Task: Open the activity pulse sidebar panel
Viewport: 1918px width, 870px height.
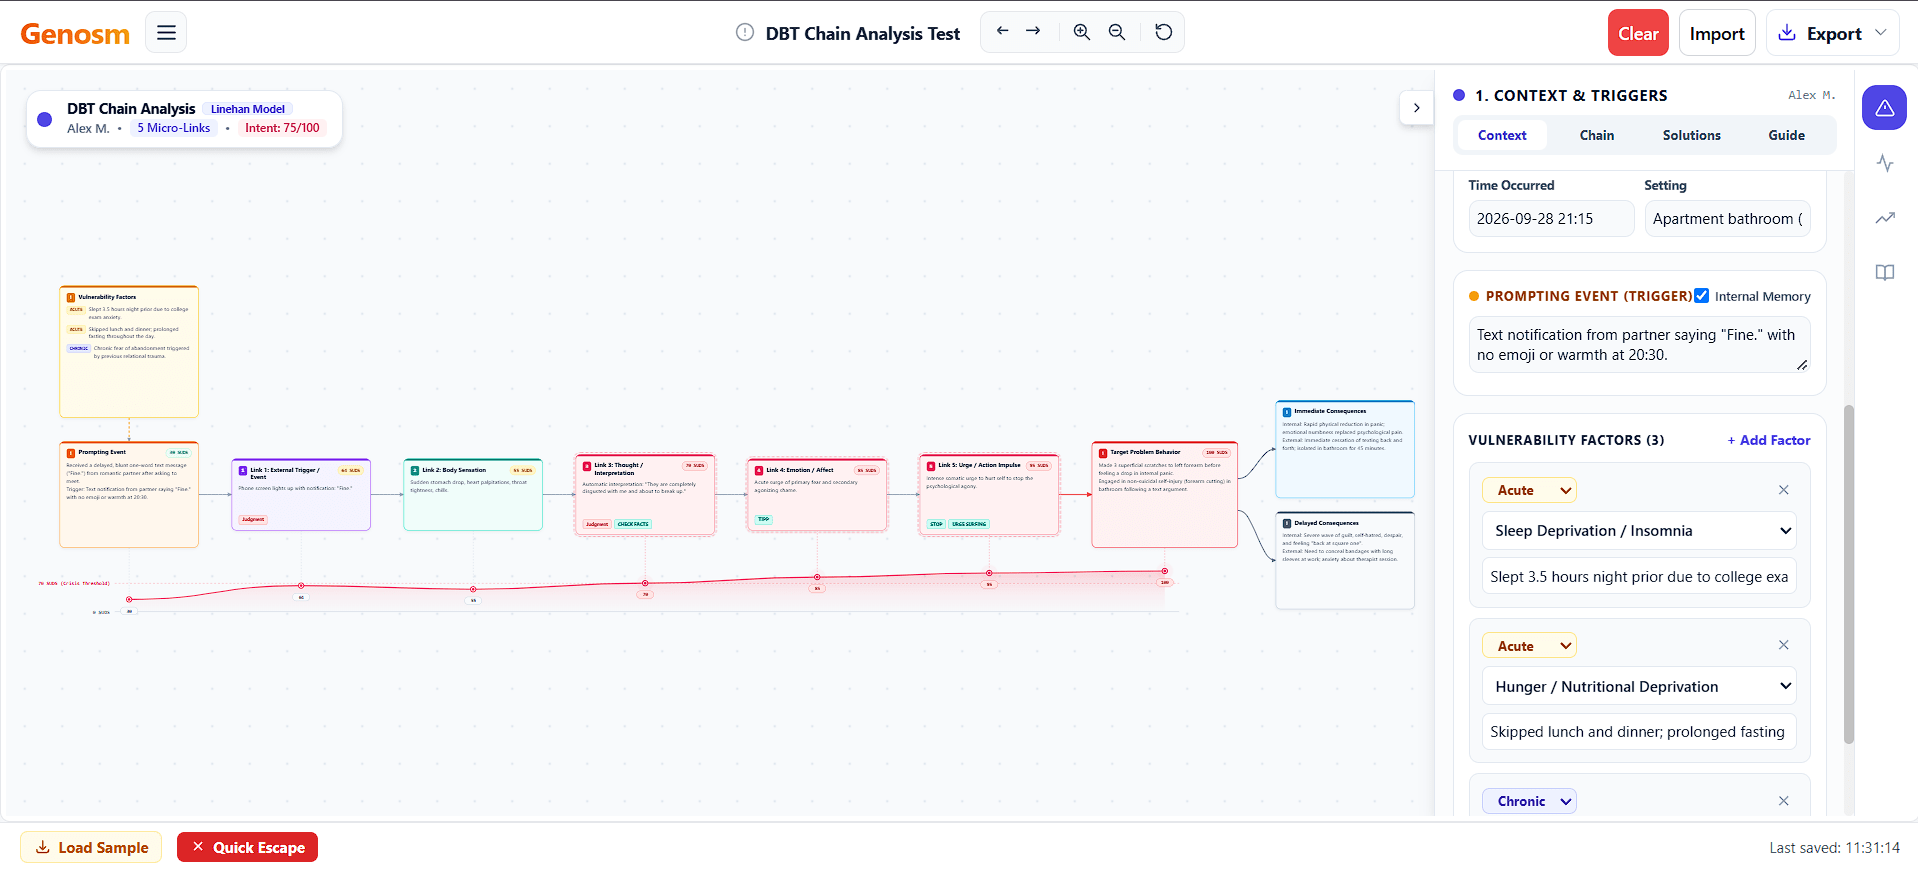Action: click(x=1884, y=163)
